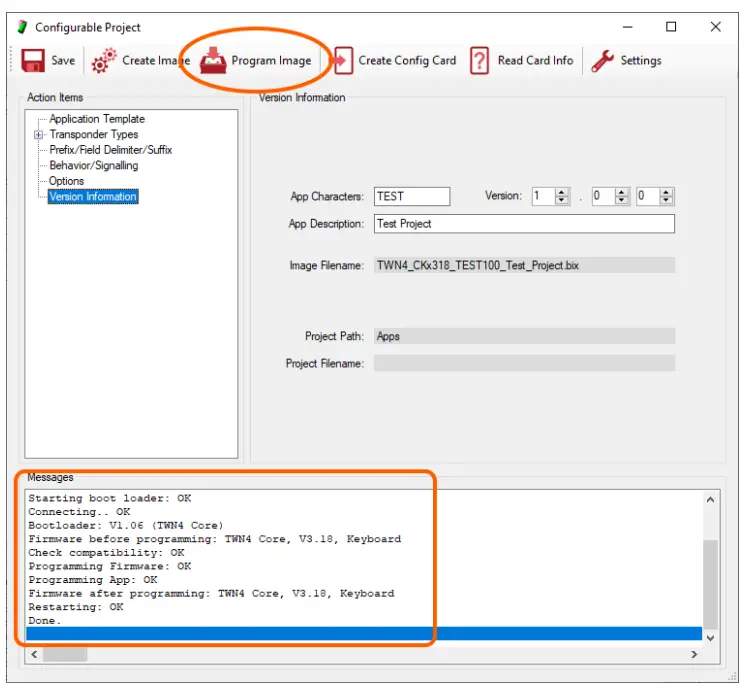Select Prefix/Field Delimiter/Suffix item
745x692 pixels.
point(111,150)
